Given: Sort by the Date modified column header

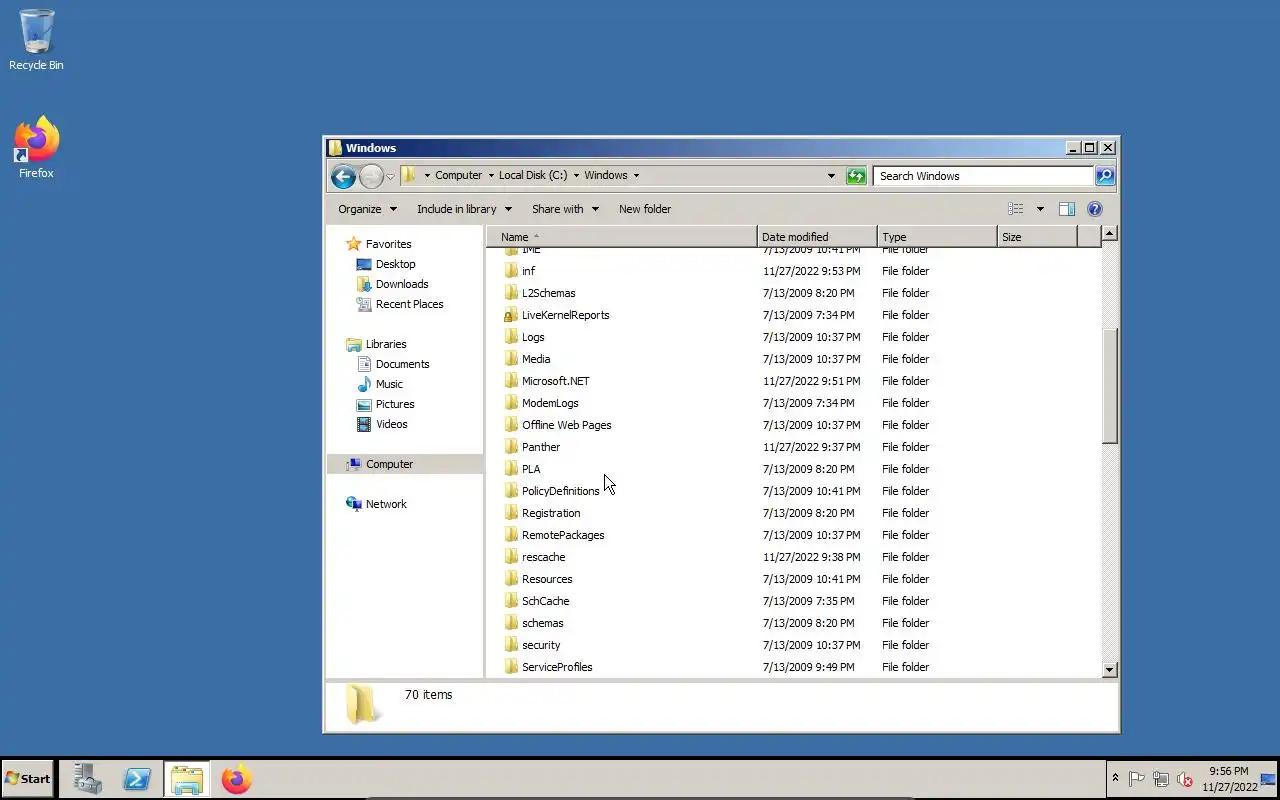Looking at the screenshot, I should point(817,237).
